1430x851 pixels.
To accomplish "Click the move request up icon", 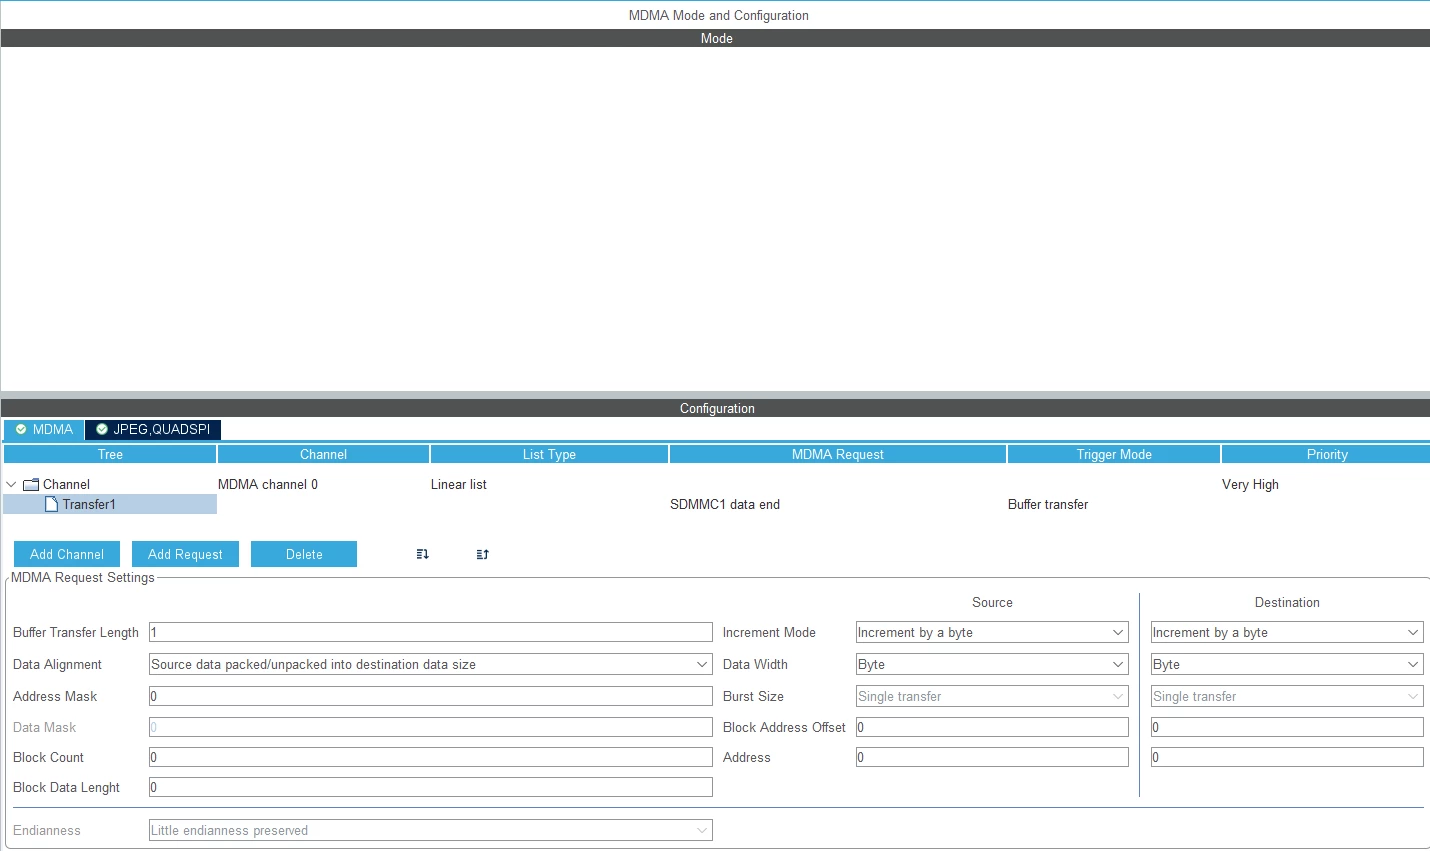I will pos(482,554).
